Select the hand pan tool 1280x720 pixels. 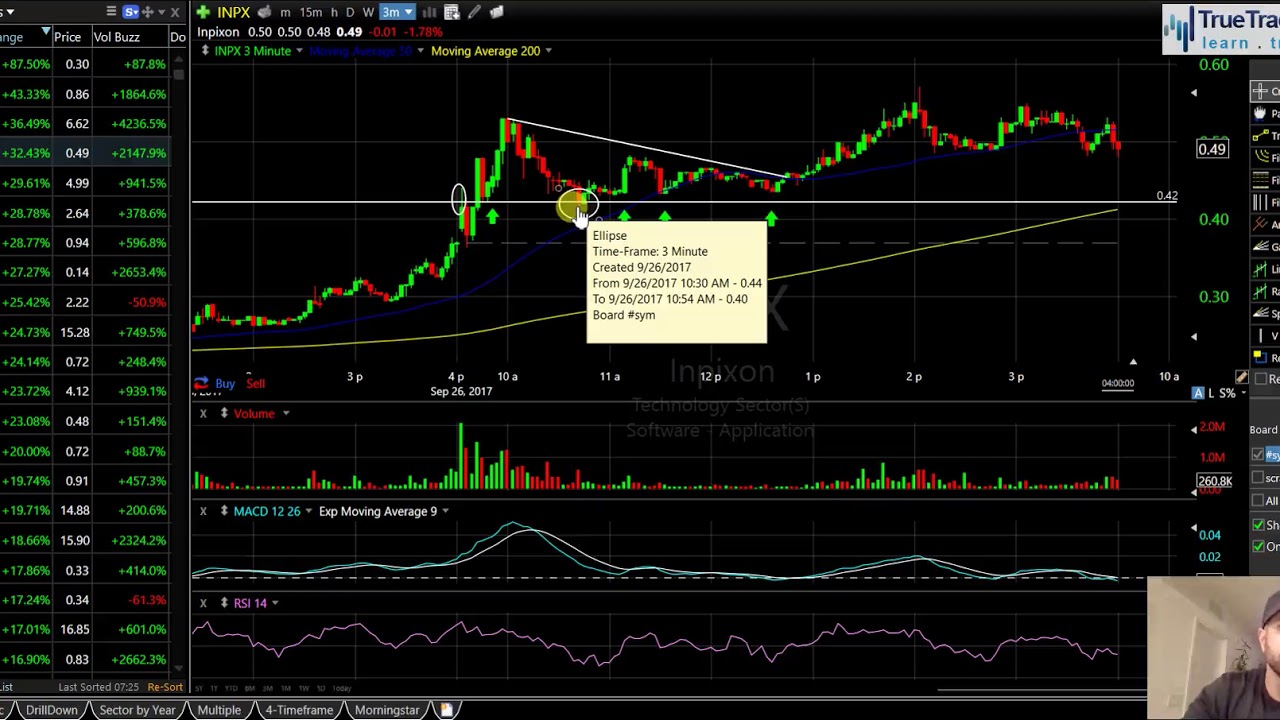point(1261,113)
